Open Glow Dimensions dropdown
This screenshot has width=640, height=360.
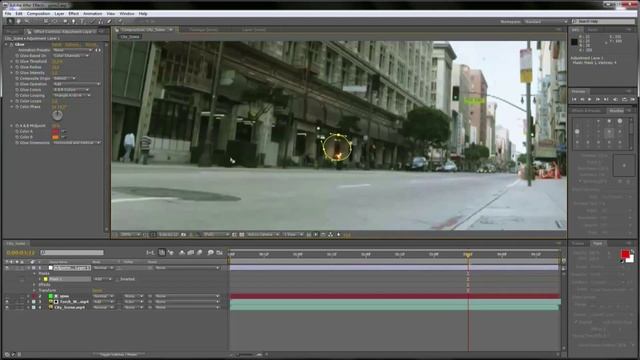[x=76, y=142]
